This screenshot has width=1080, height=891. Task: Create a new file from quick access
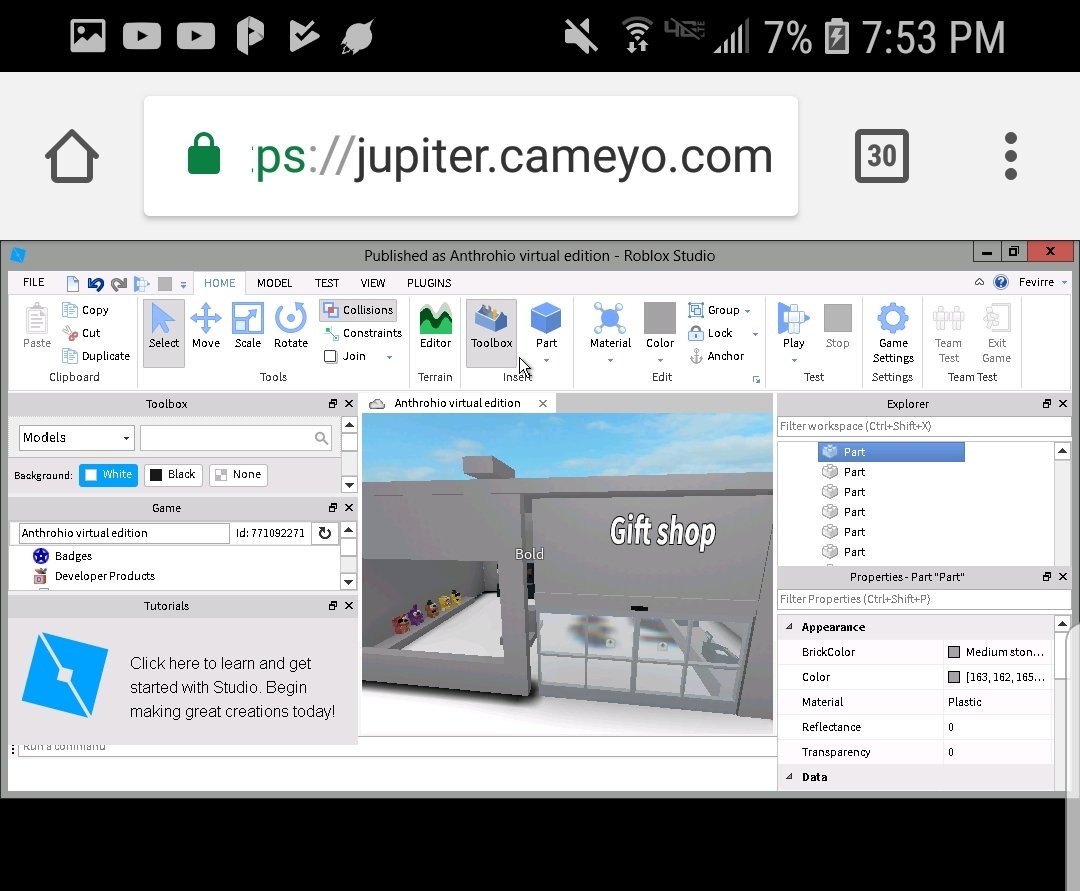pyautogui.click(x=72, y=283)
